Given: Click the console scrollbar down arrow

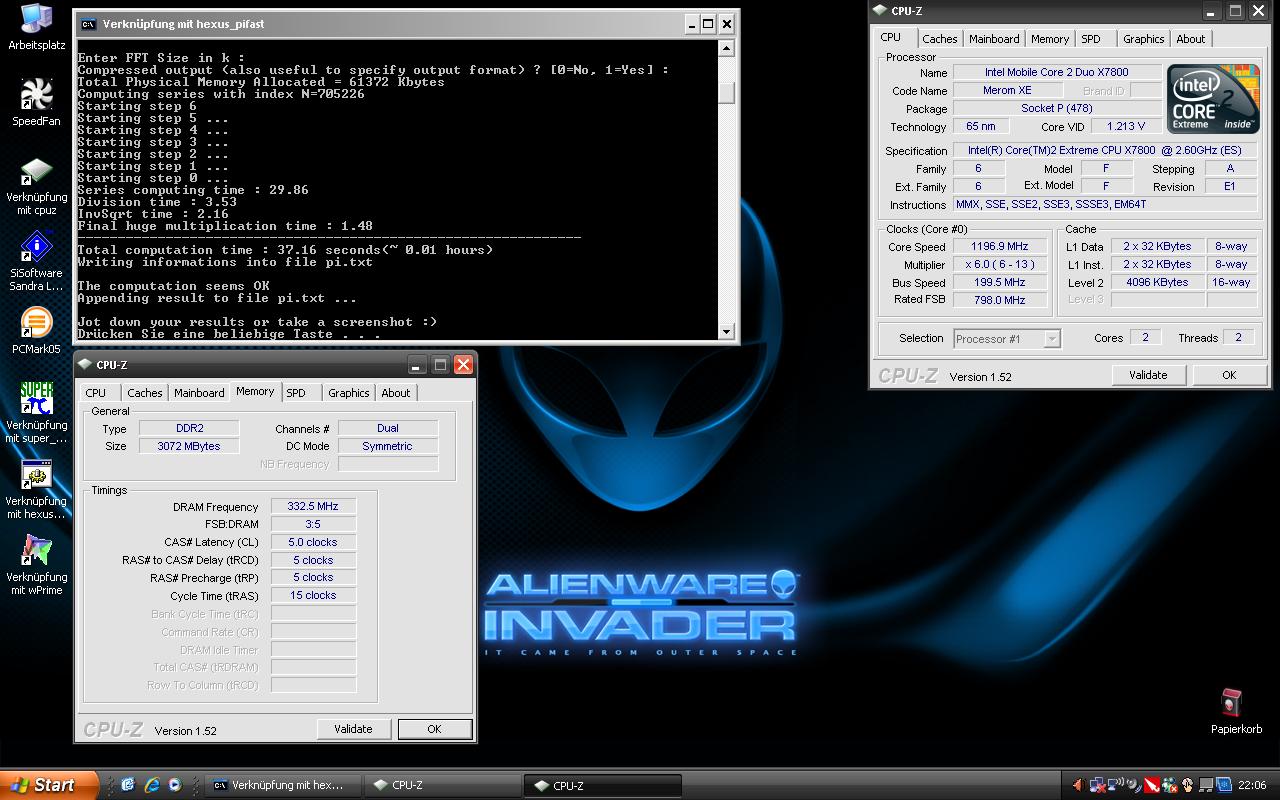Looking at the screenshot, I should [727, 331].
